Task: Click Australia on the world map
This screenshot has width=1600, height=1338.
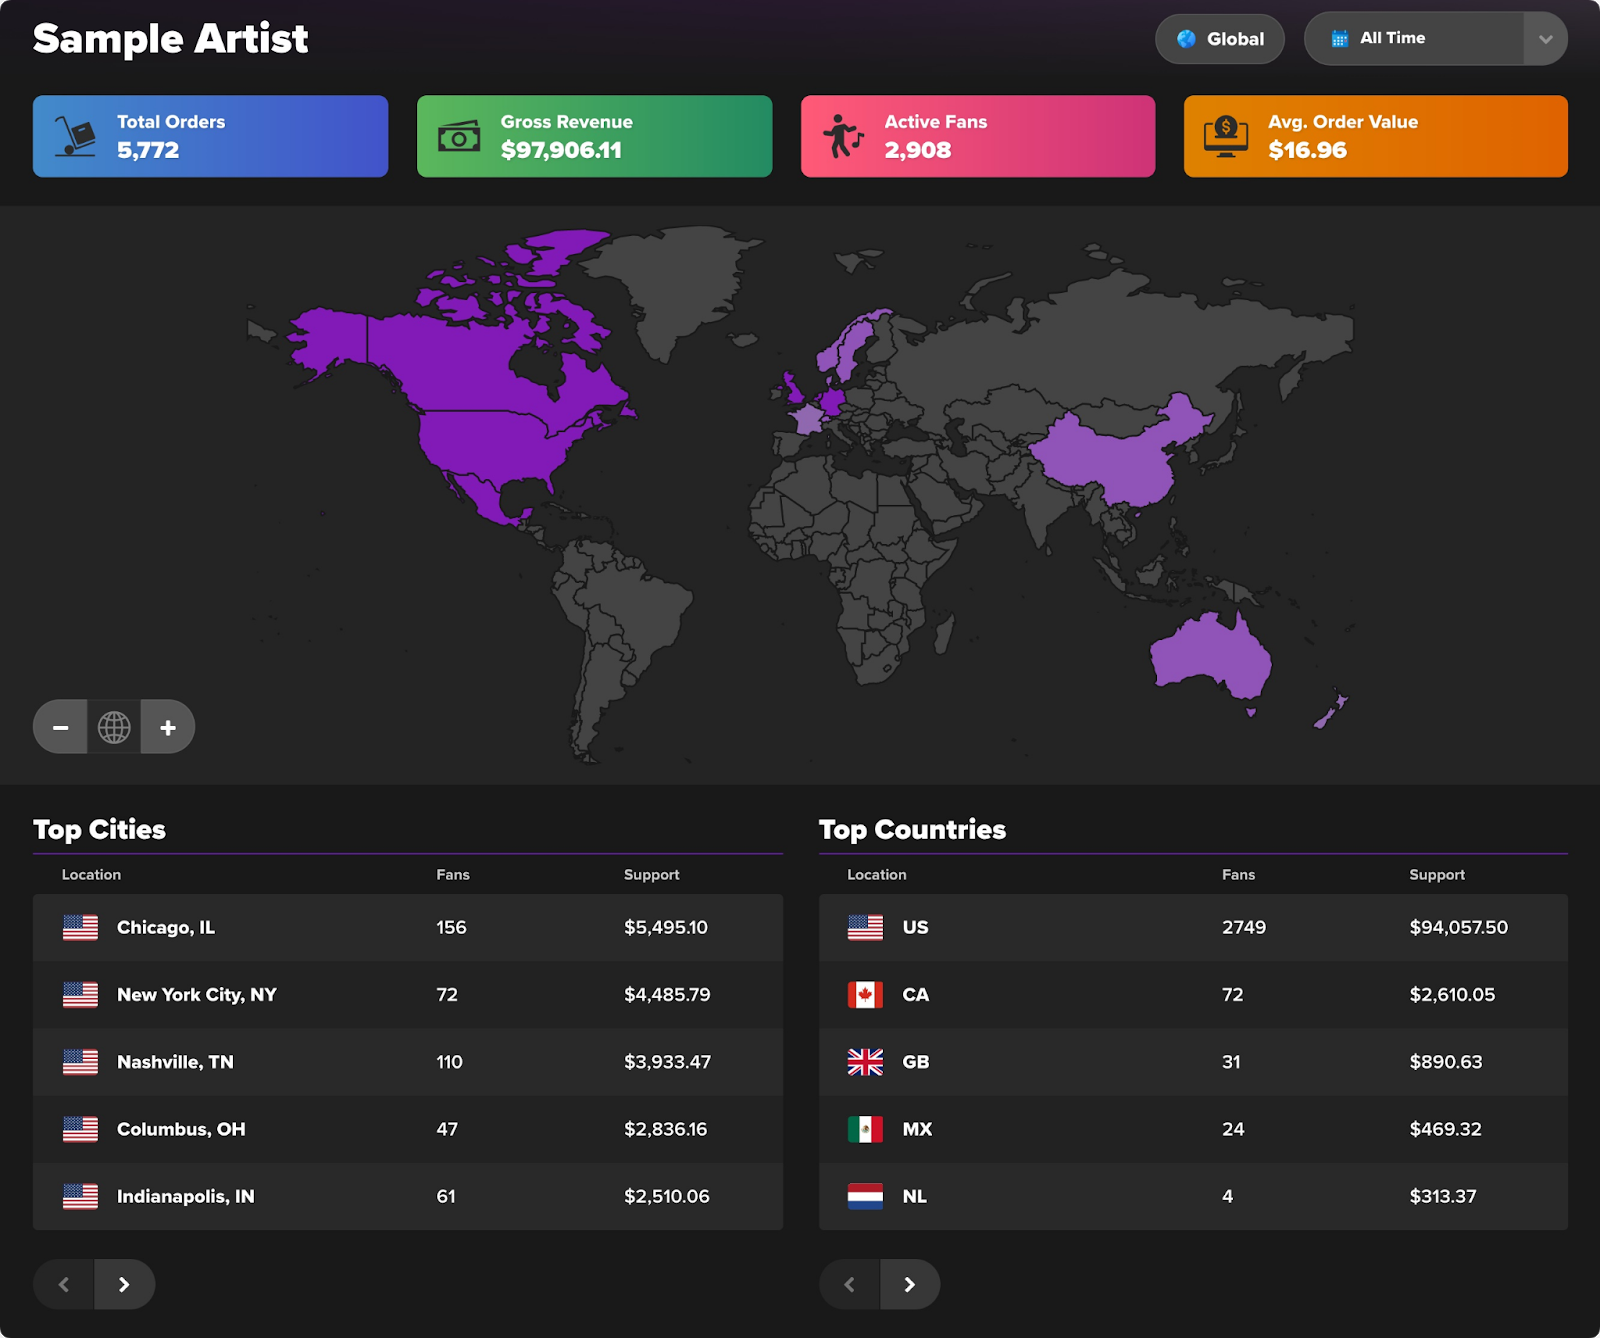Action: [1208, 656]
